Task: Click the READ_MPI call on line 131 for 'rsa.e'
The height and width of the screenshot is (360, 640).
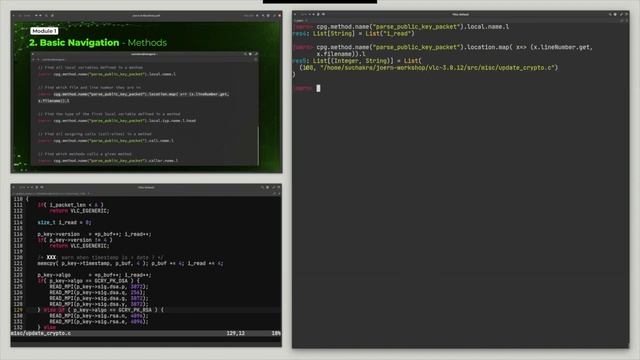Action: 99,322
